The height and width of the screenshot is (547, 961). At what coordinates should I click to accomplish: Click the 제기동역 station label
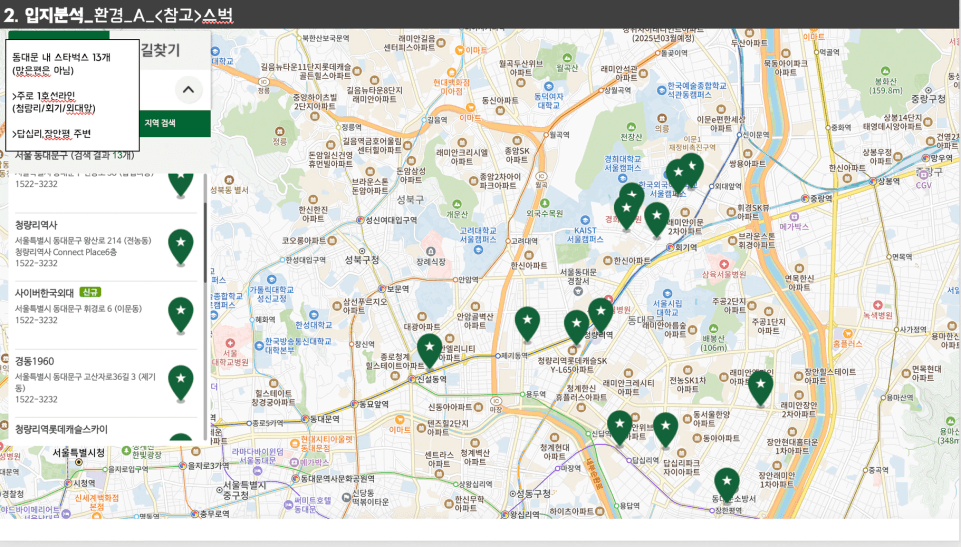pyautogui.click(x=514, y=355)
